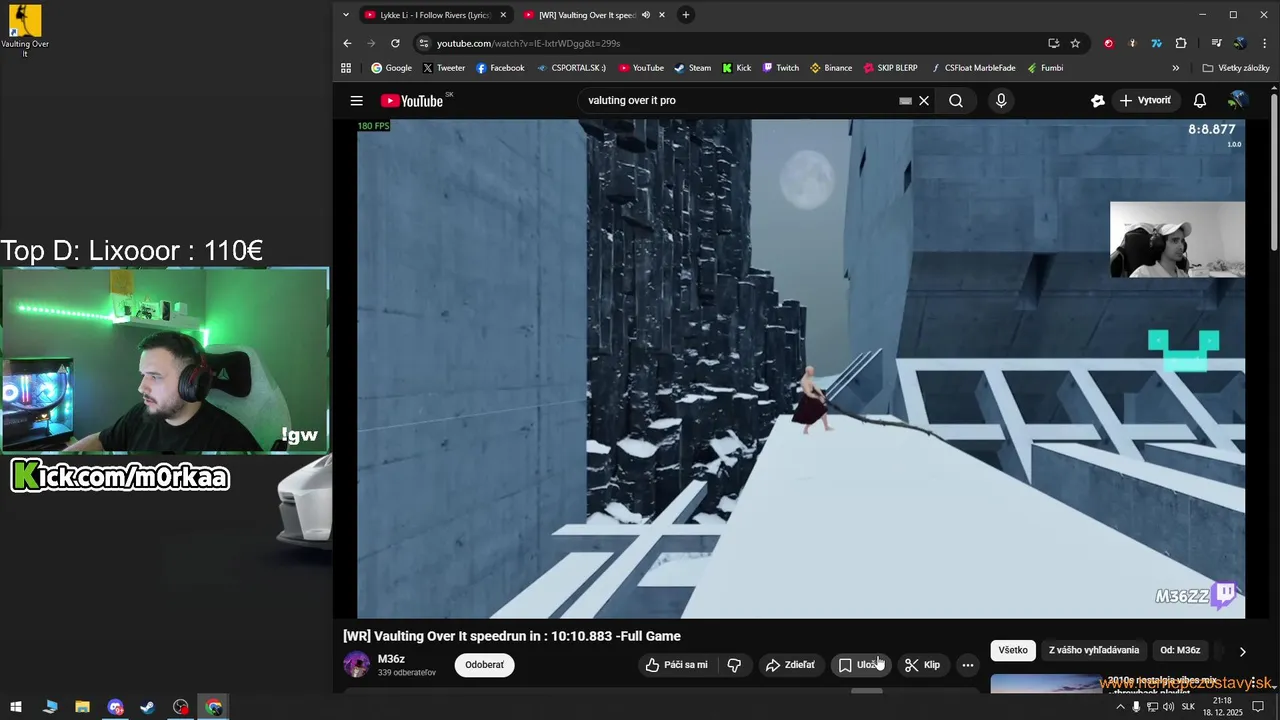This screenshot has width=1280, height=720.
Task: Open the Google bookmark
Action: [391, 68]
